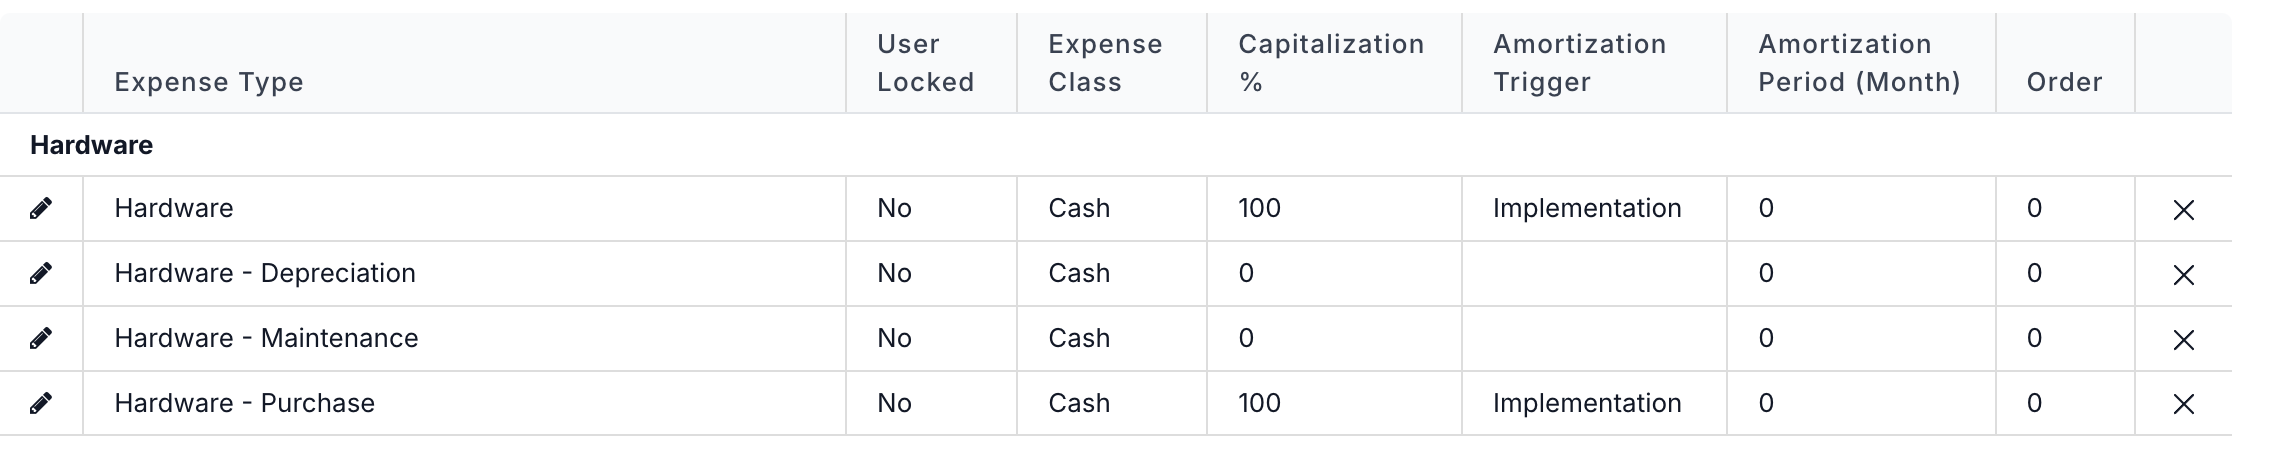Remove the Hardware - Depreciation row

[x=2183, y=275]
